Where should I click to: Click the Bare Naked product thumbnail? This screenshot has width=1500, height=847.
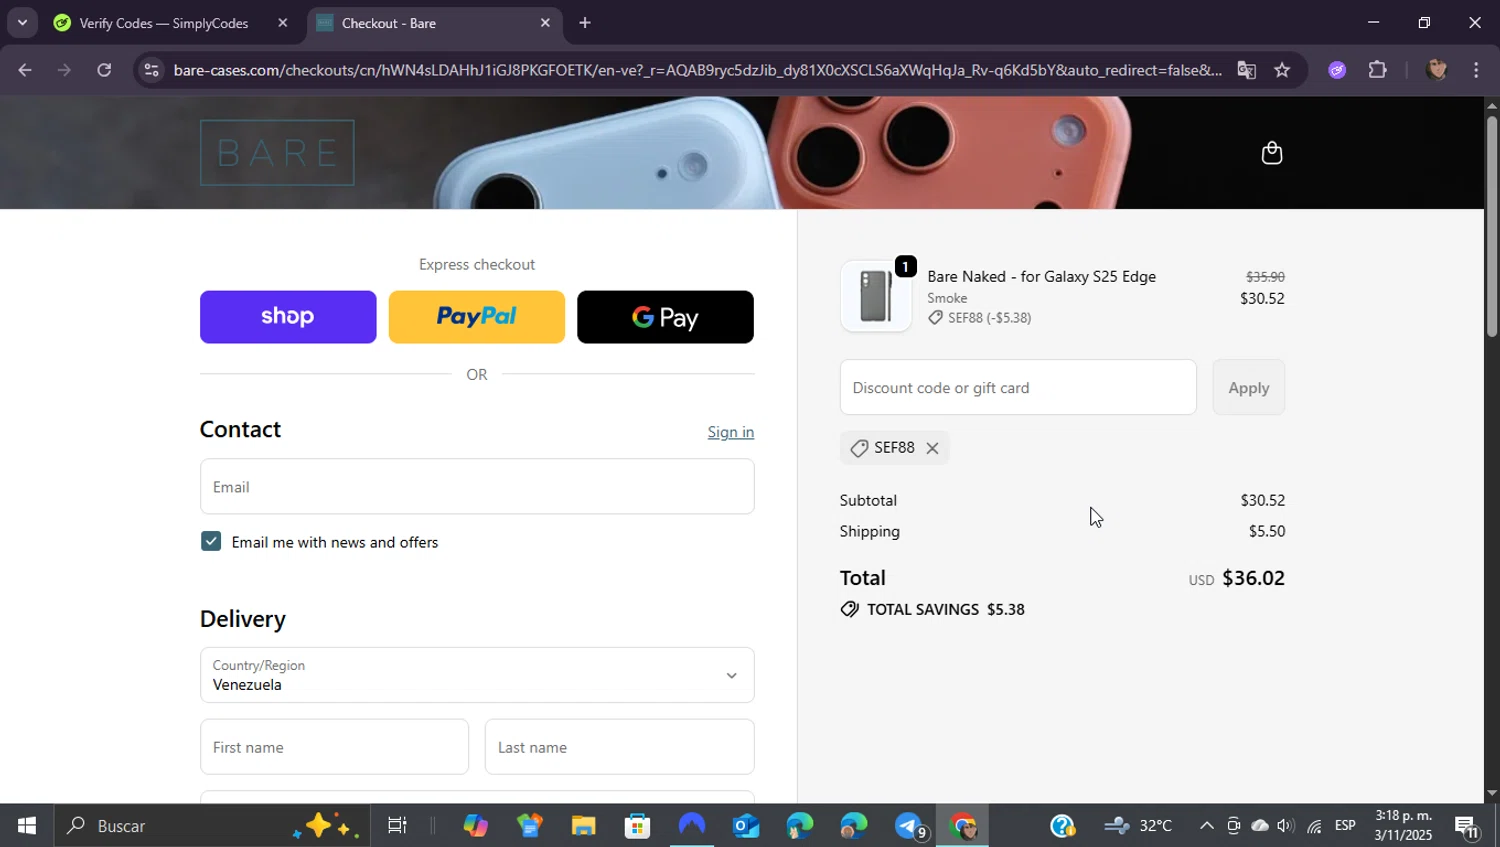point(875,296)
